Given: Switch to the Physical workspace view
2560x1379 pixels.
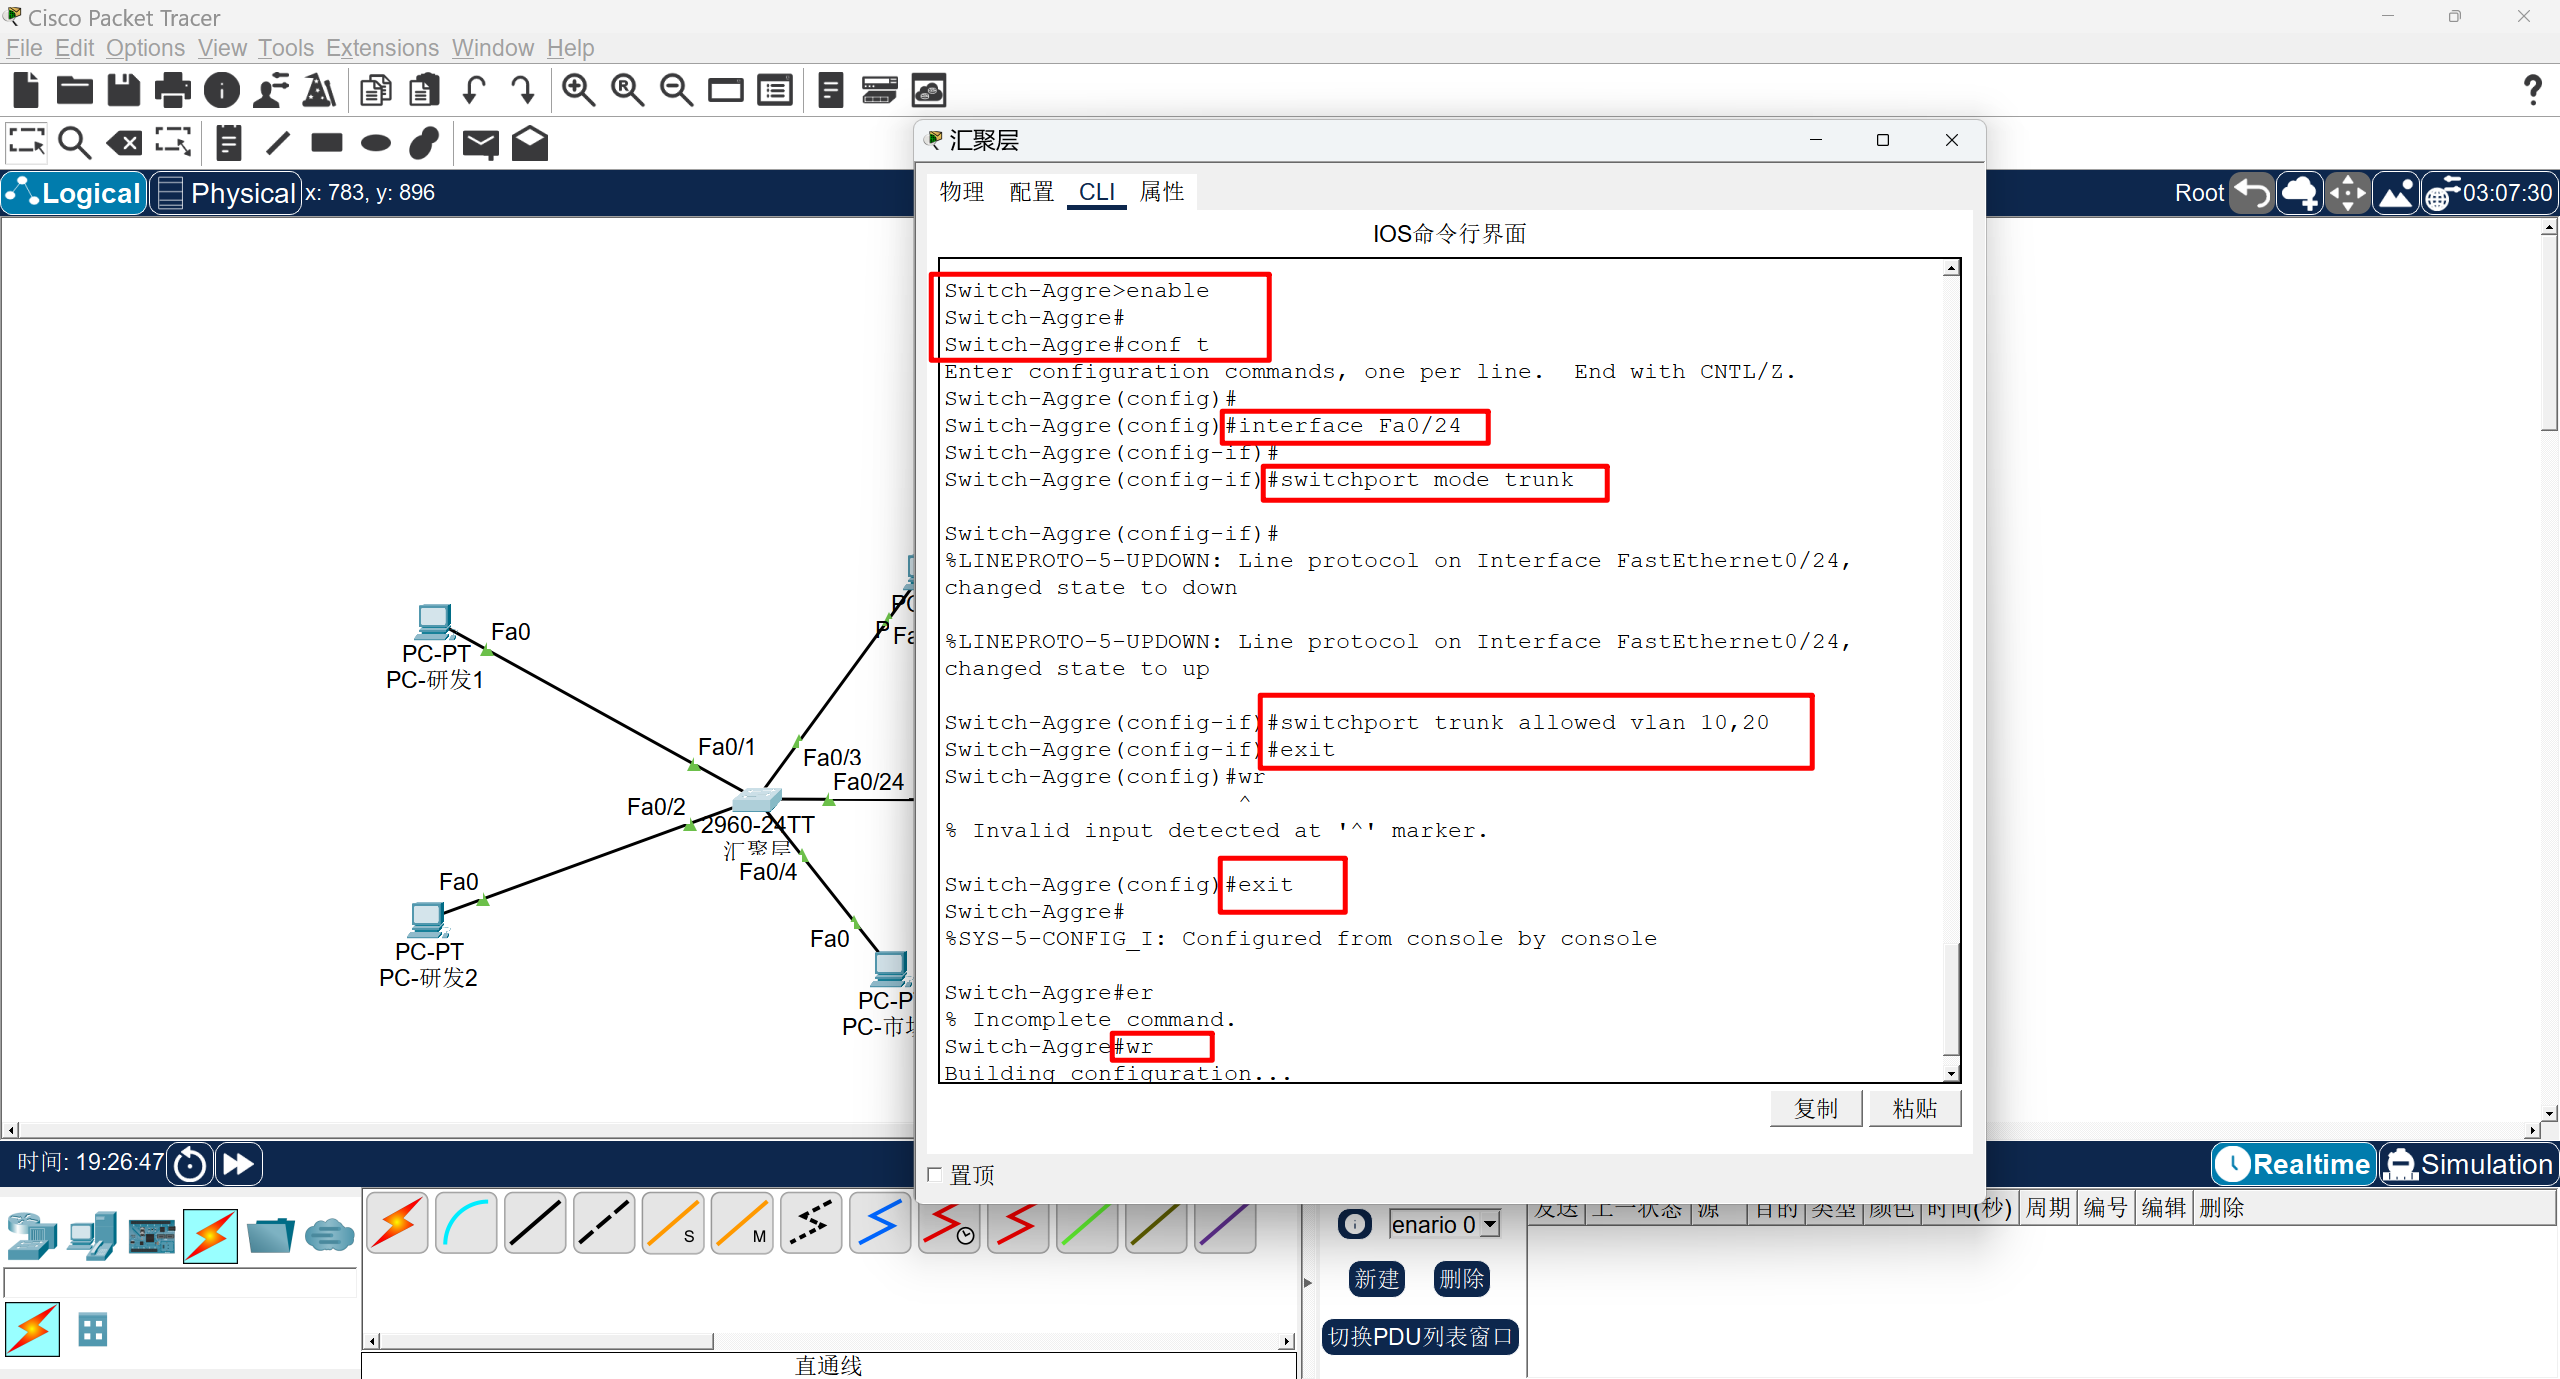Looking at the screenshot, I should pos(227,193).
